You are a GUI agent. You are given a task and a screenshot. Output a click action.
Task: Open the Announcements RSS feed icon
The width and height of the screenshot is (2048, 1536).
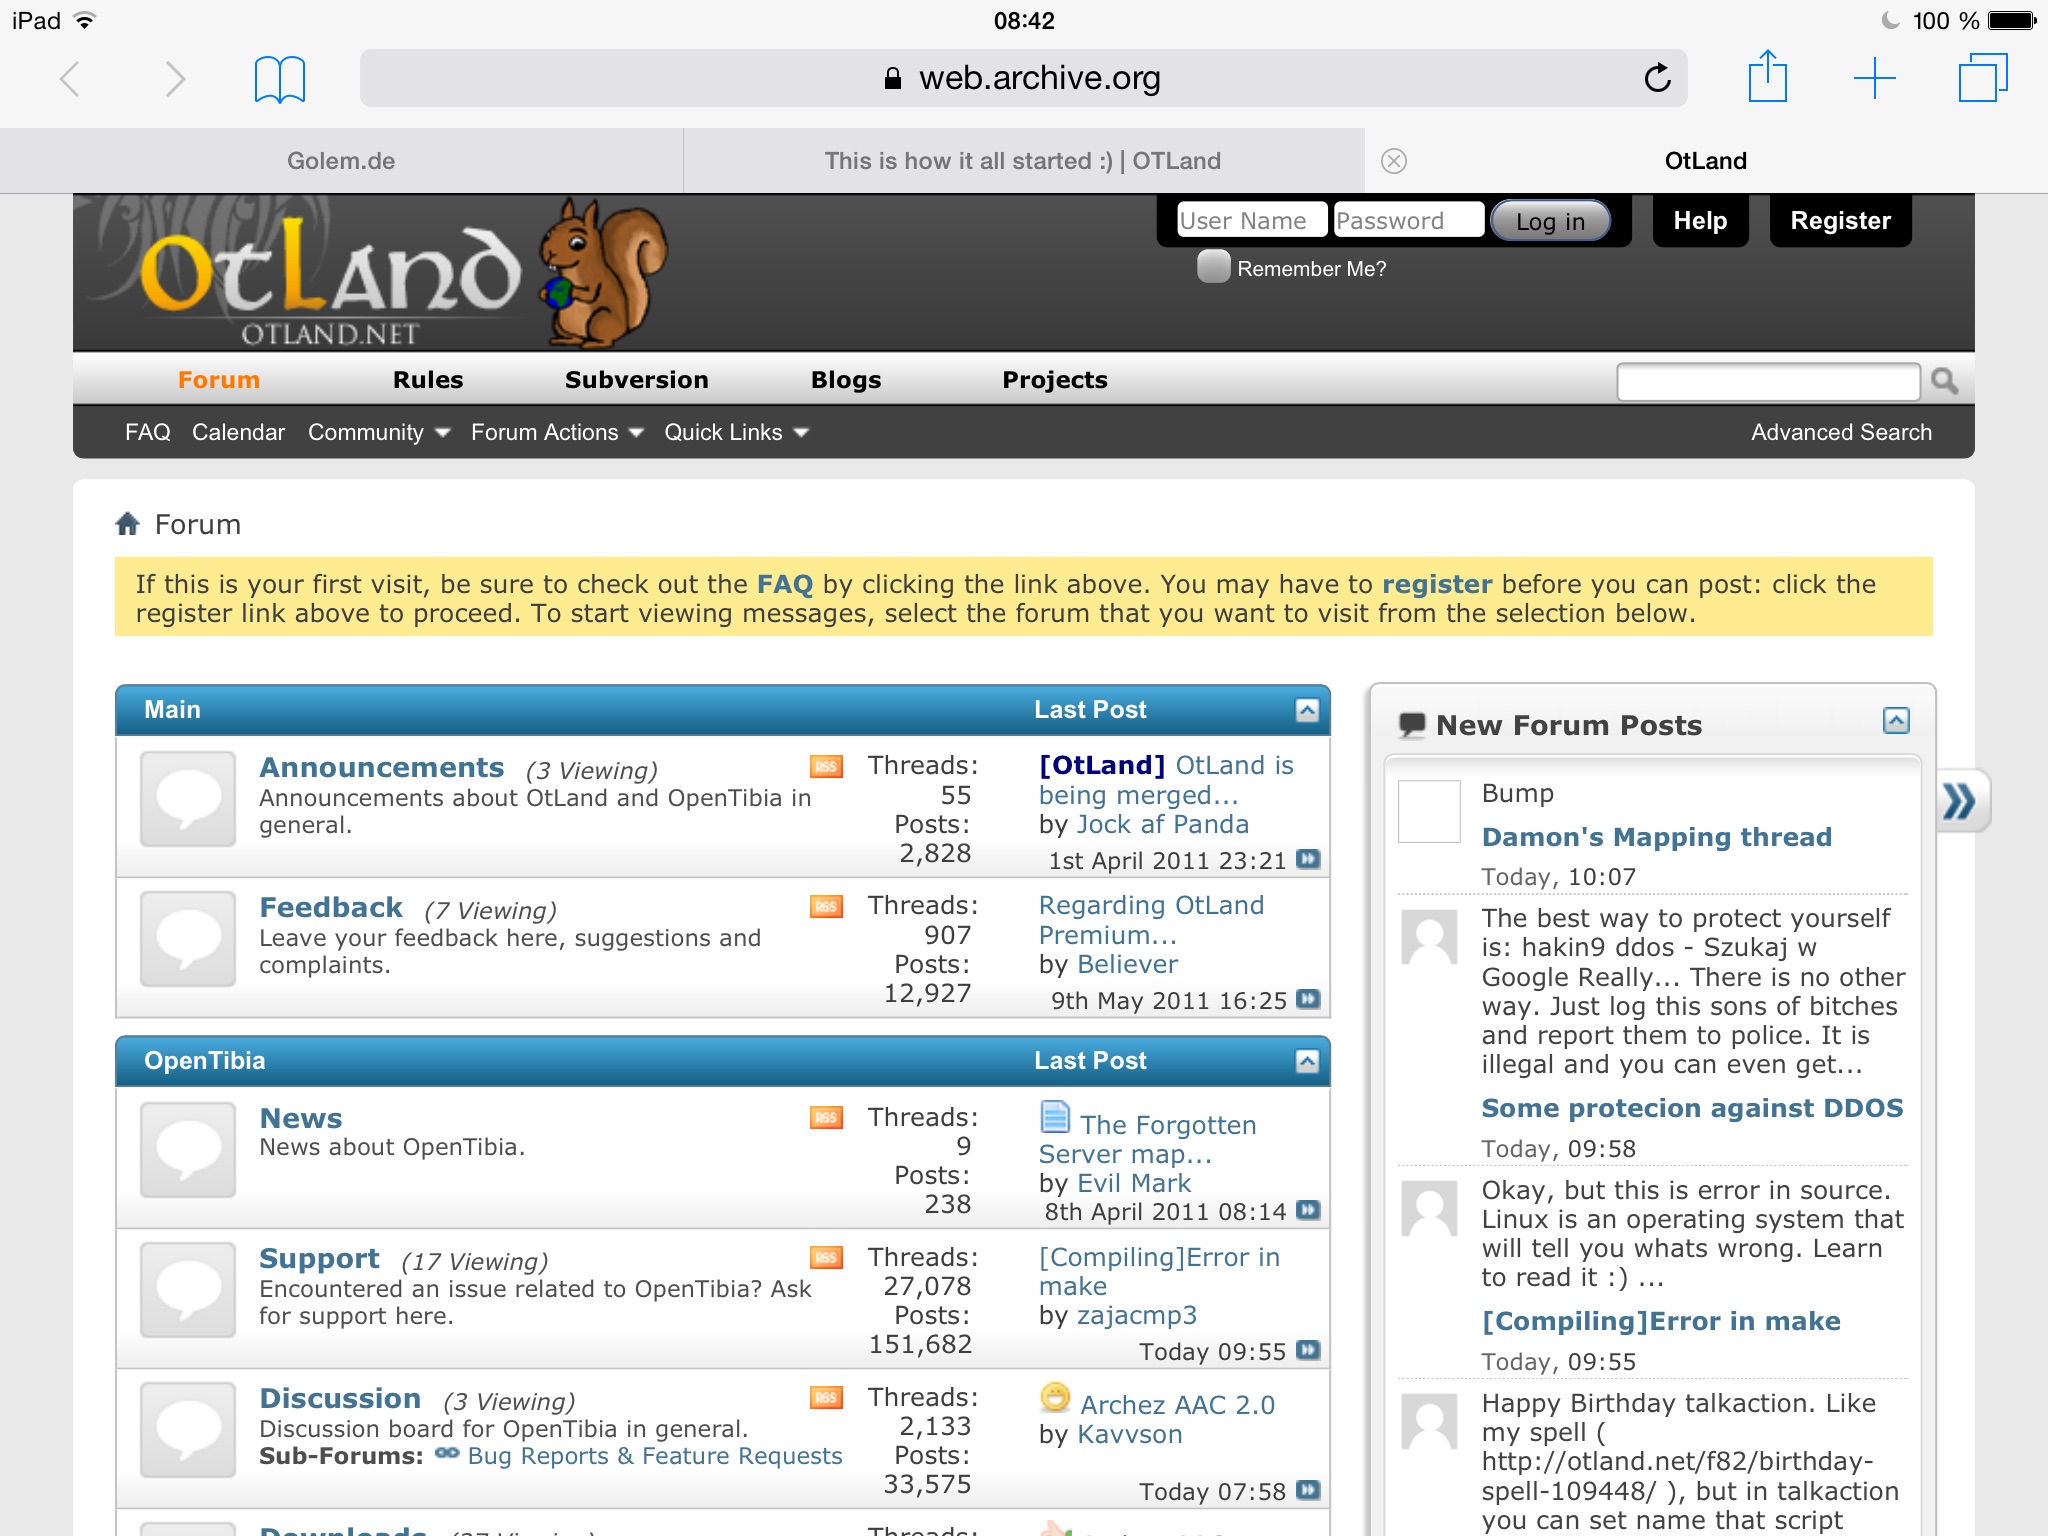tap(826, 767)
